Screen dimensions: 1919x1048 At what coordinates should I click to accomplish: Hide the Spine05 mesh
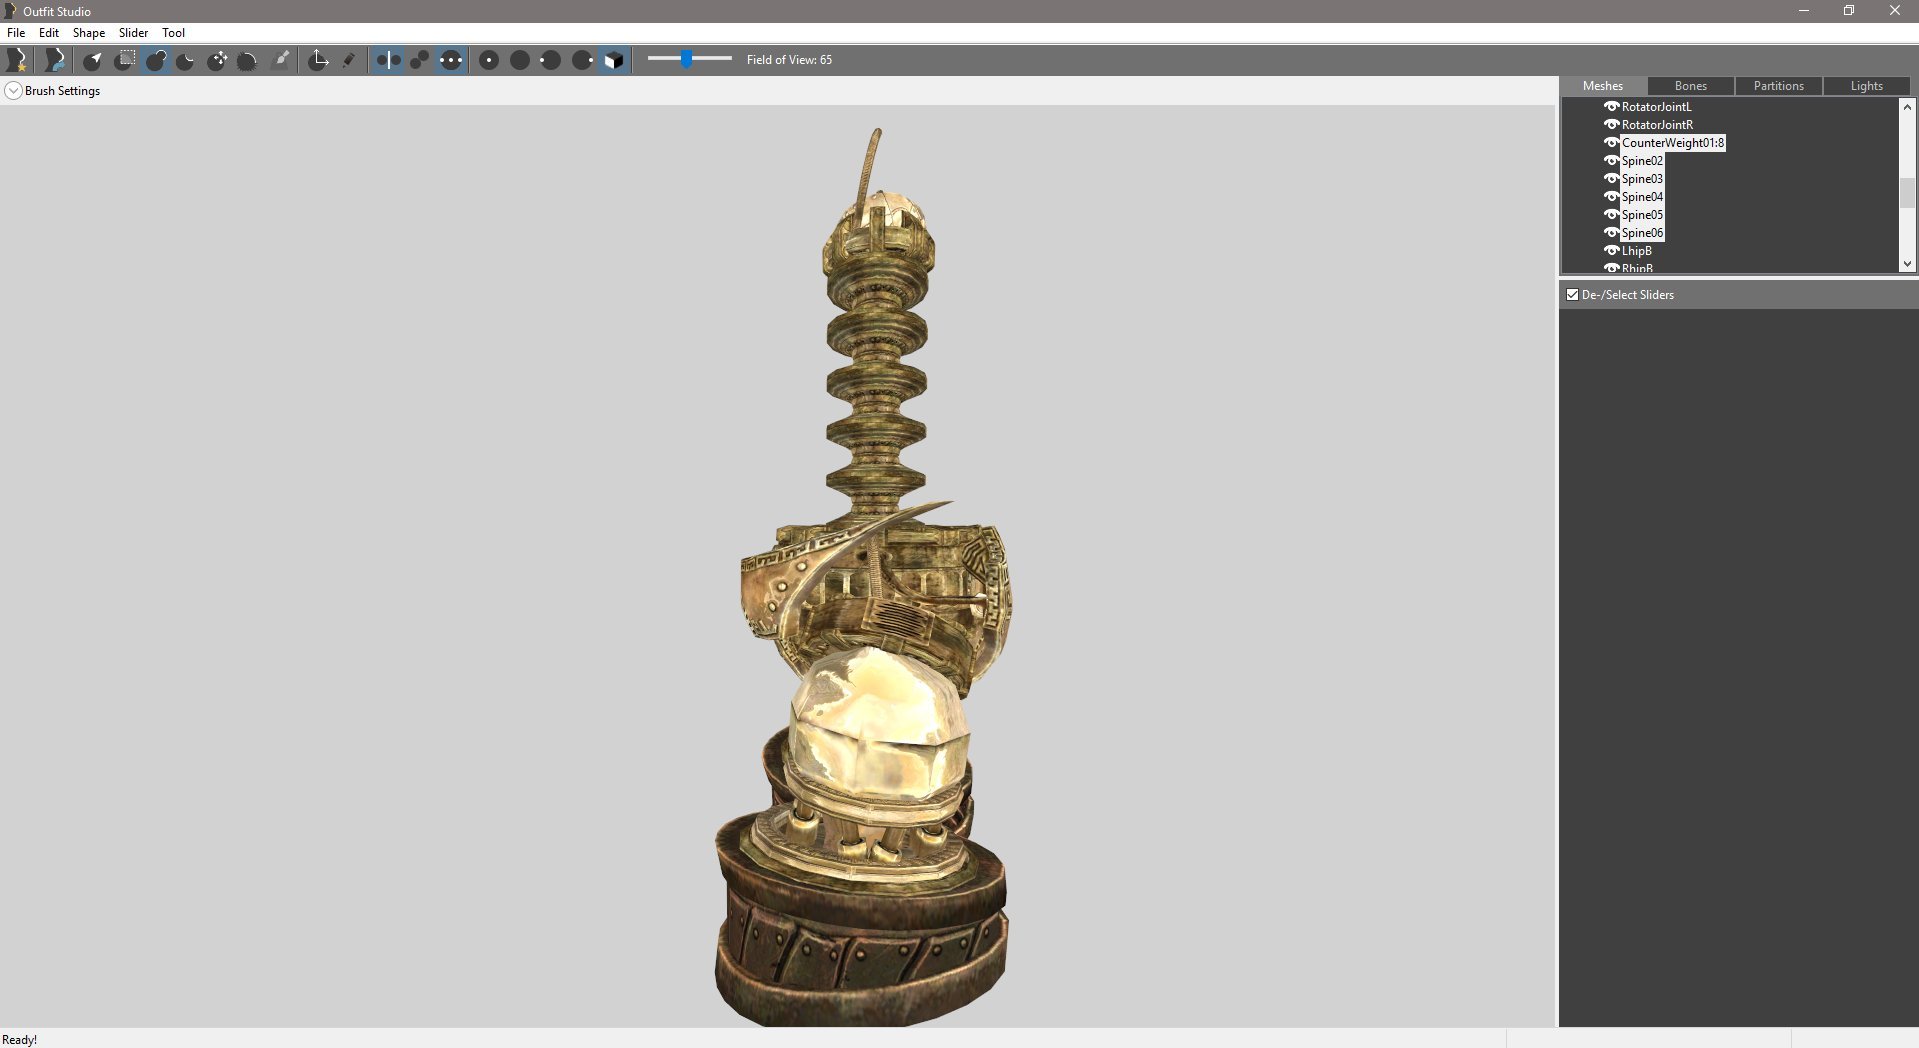(1611, 214)
